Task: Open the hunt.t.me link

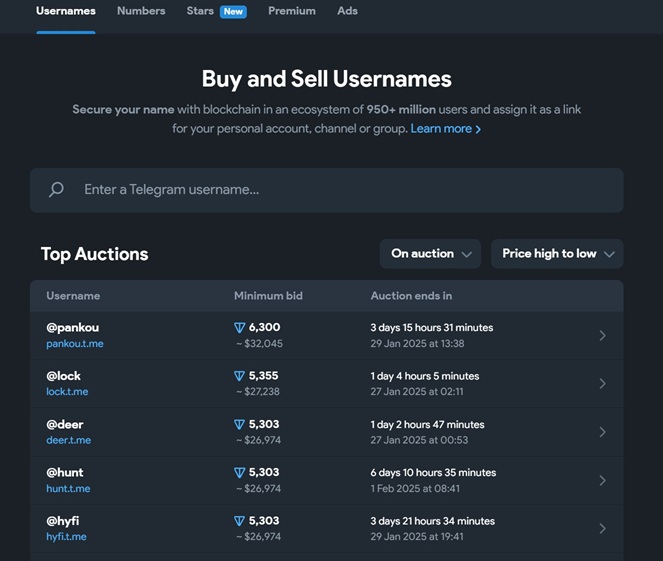Action: coord(68,489)
